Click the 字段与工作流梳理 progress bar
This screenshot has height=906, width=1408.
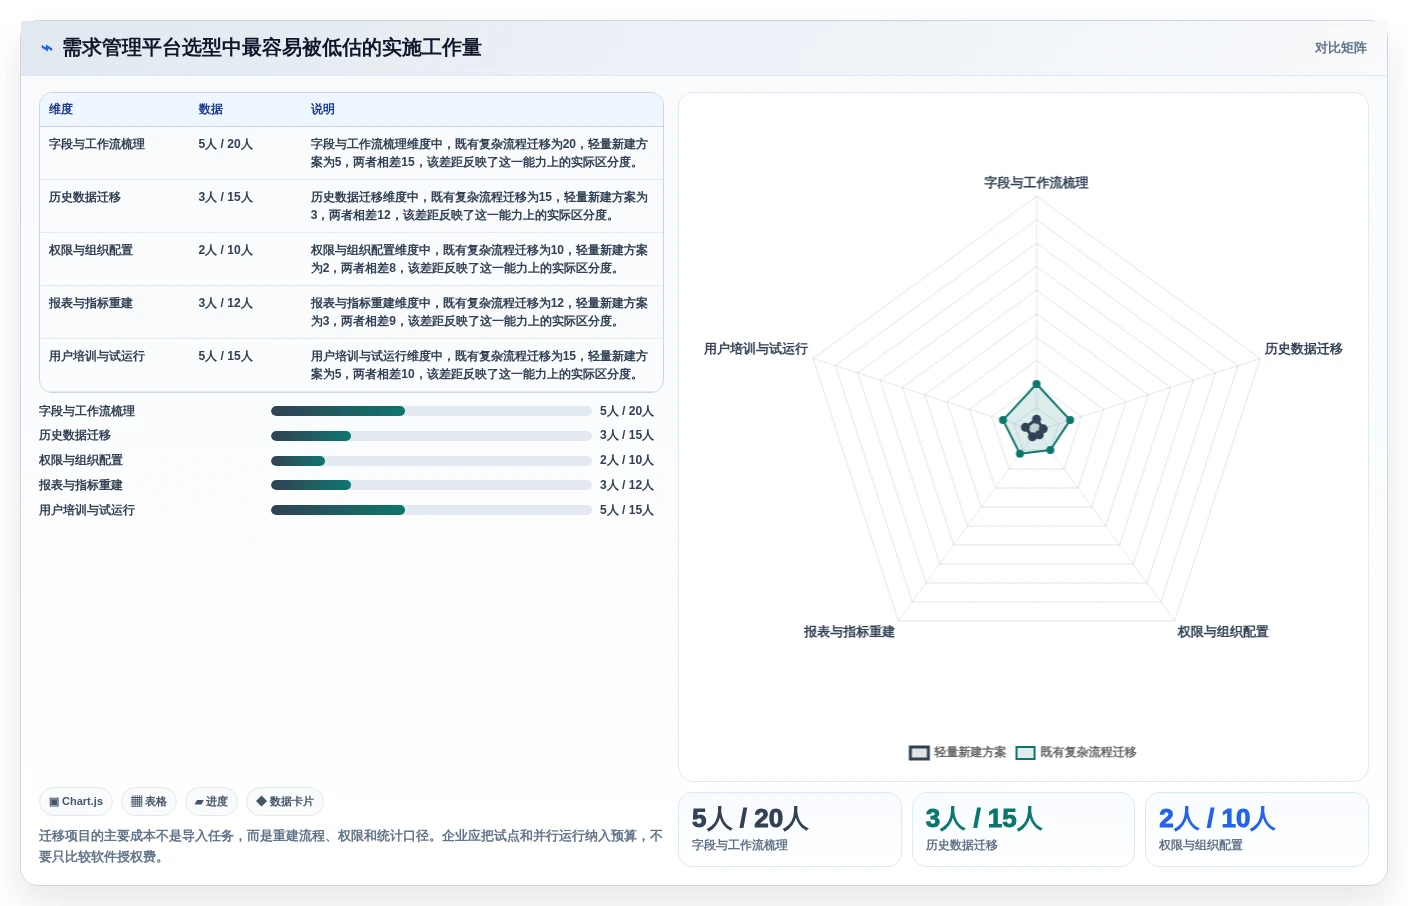click(431, 411)
